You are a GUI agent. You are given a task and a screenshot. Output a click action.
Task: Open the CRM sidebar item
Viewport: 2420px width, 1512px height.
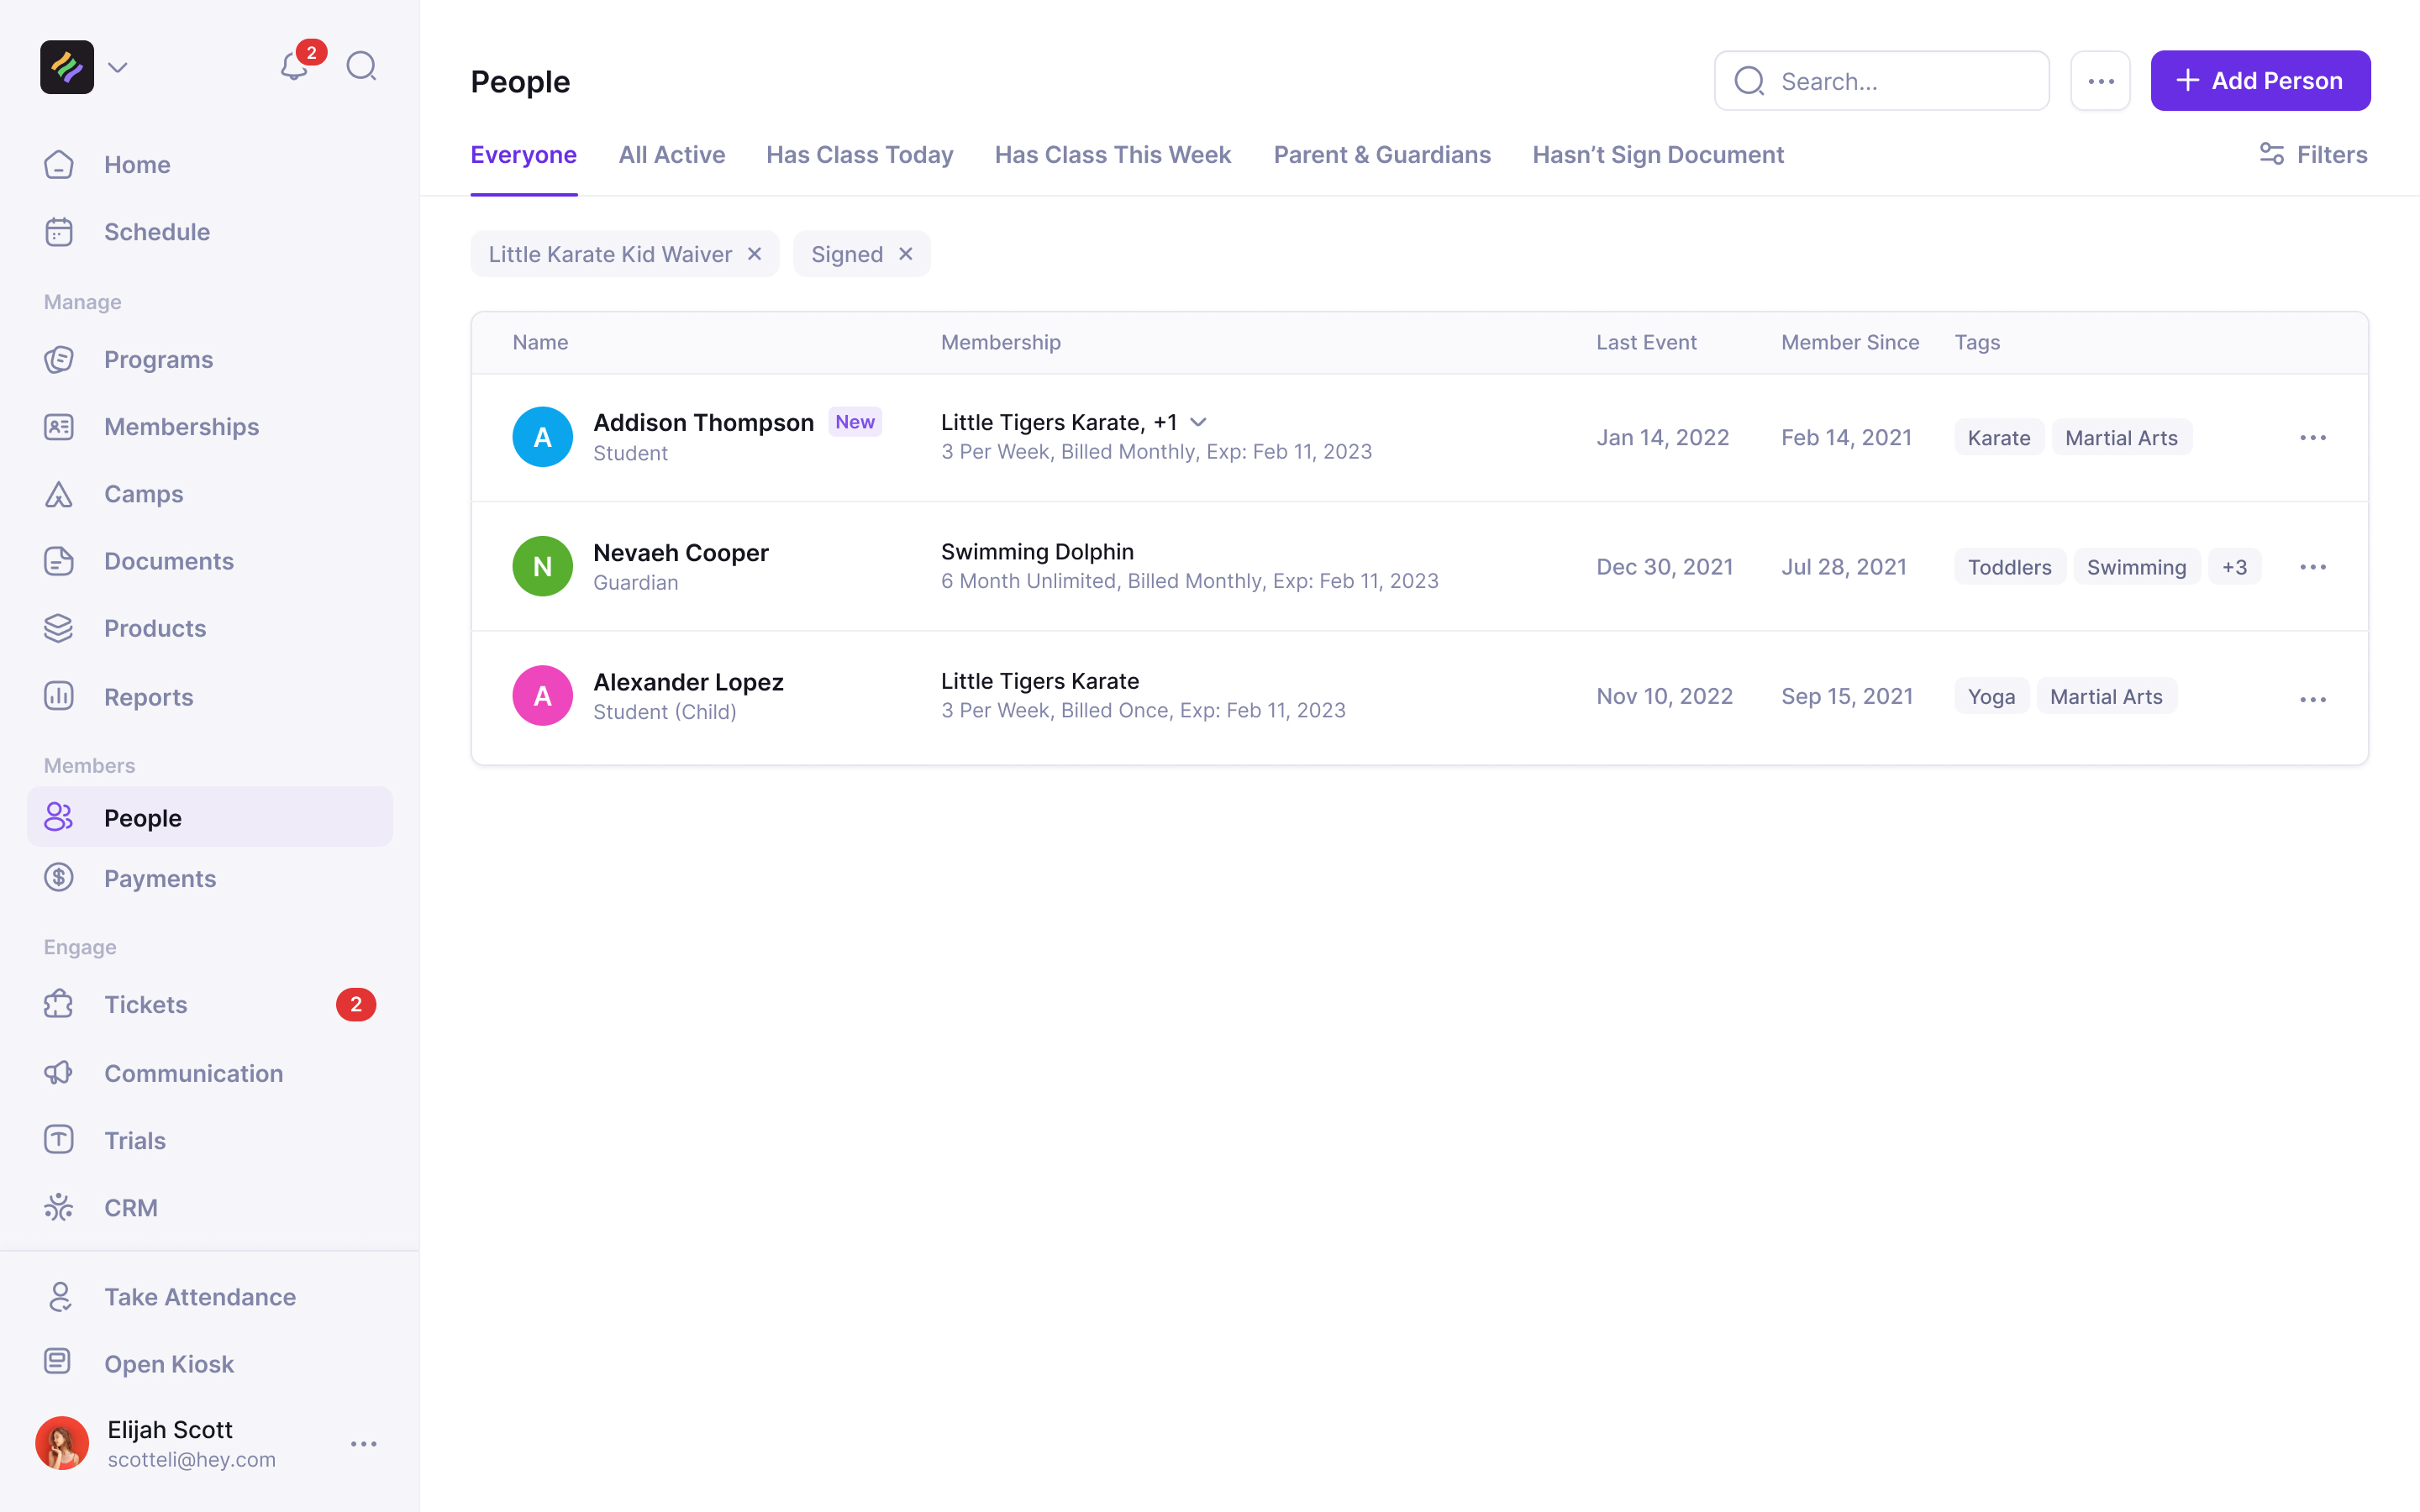tap(131, 1208)
